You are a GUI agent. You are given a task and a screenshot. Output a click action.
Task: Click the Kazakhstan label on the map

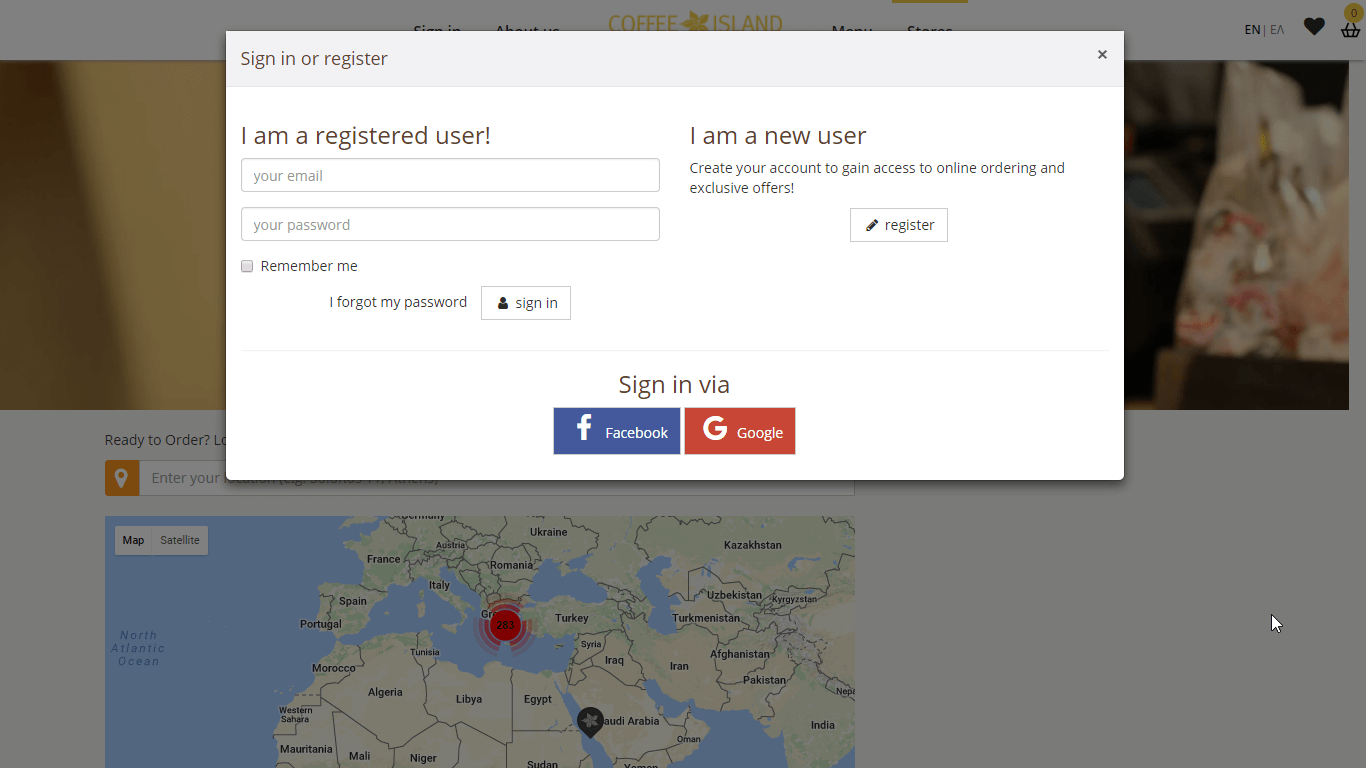point(752,545)
